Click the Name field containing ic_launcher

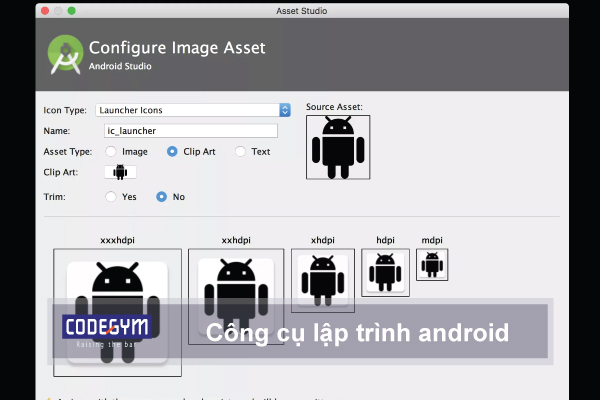coord(190,131)
